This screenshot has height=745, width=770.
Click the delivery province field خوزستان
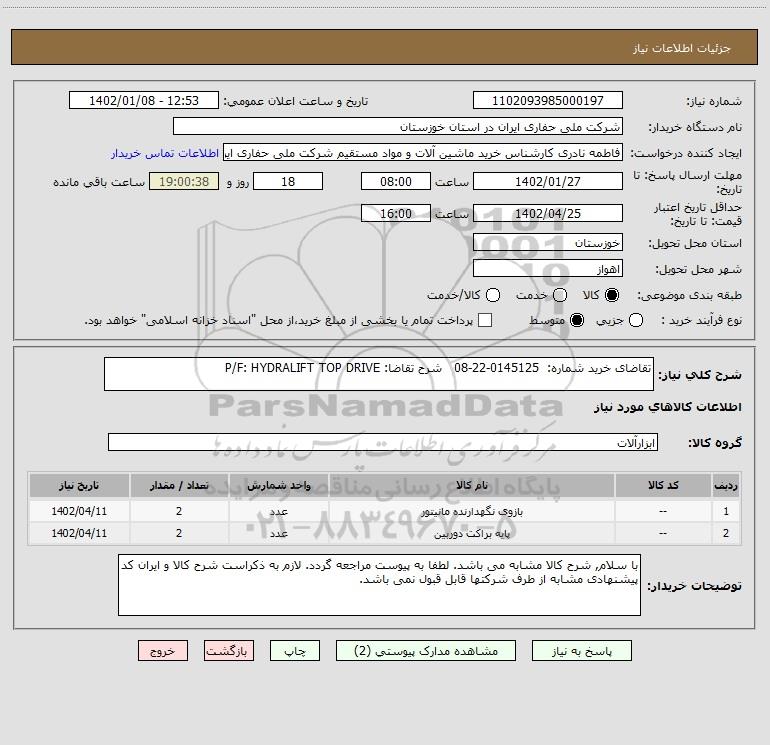tap(548, 243)
